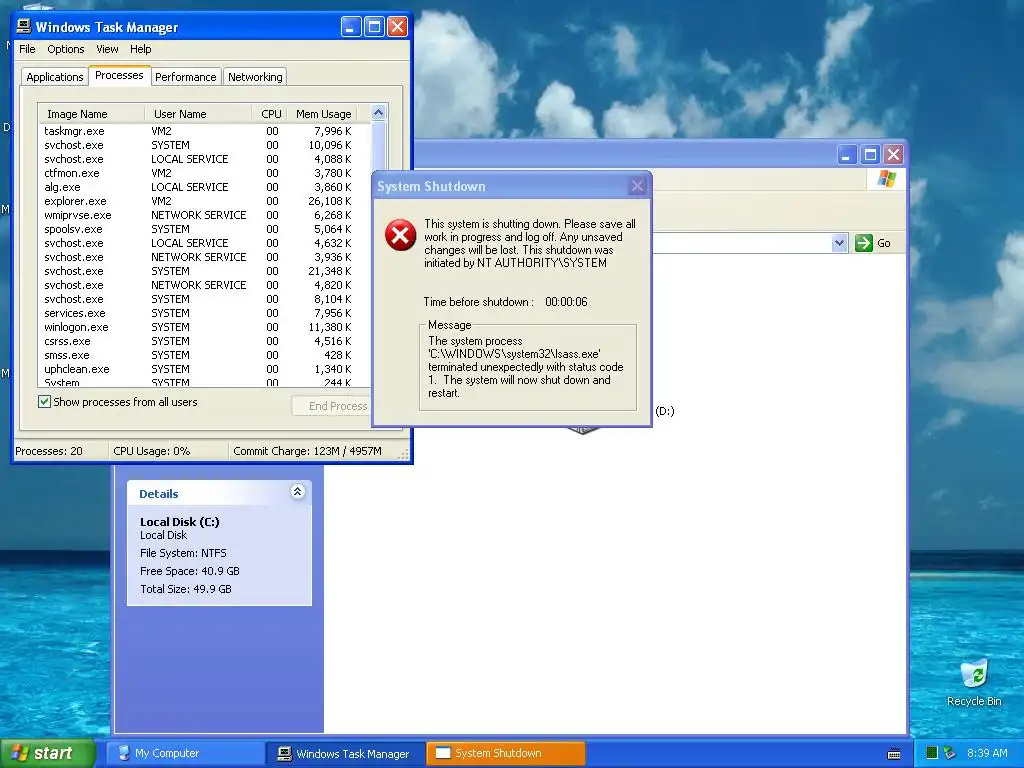Sort processes by Mem Usage column
Screen dimensions: 1024x768
323,114
